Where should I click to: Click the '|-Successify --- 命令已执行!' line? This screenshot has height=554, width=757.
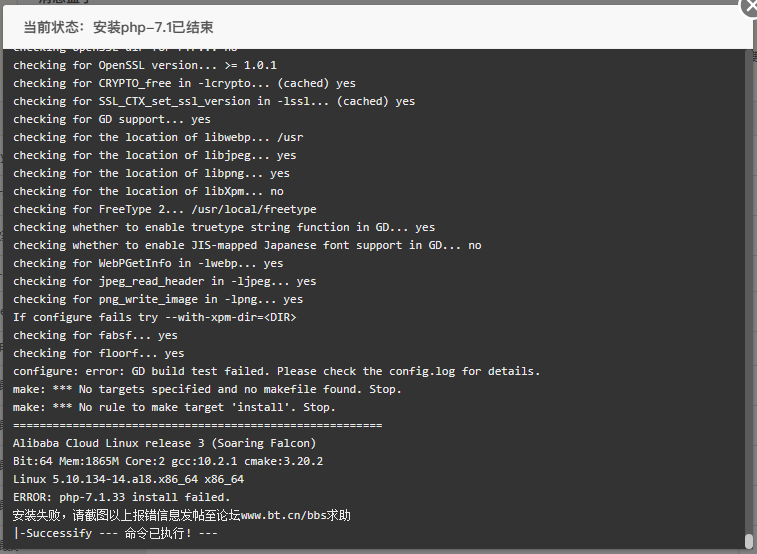(115, 533)
